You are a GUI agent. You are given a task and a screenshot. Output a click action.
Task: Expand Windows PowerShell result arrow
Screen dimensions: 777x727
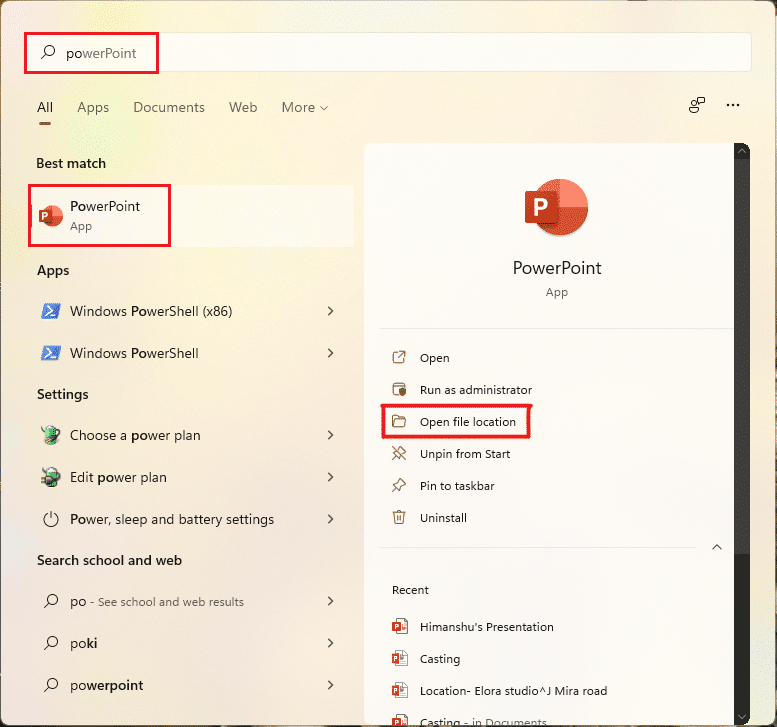(x=331, y=353)
